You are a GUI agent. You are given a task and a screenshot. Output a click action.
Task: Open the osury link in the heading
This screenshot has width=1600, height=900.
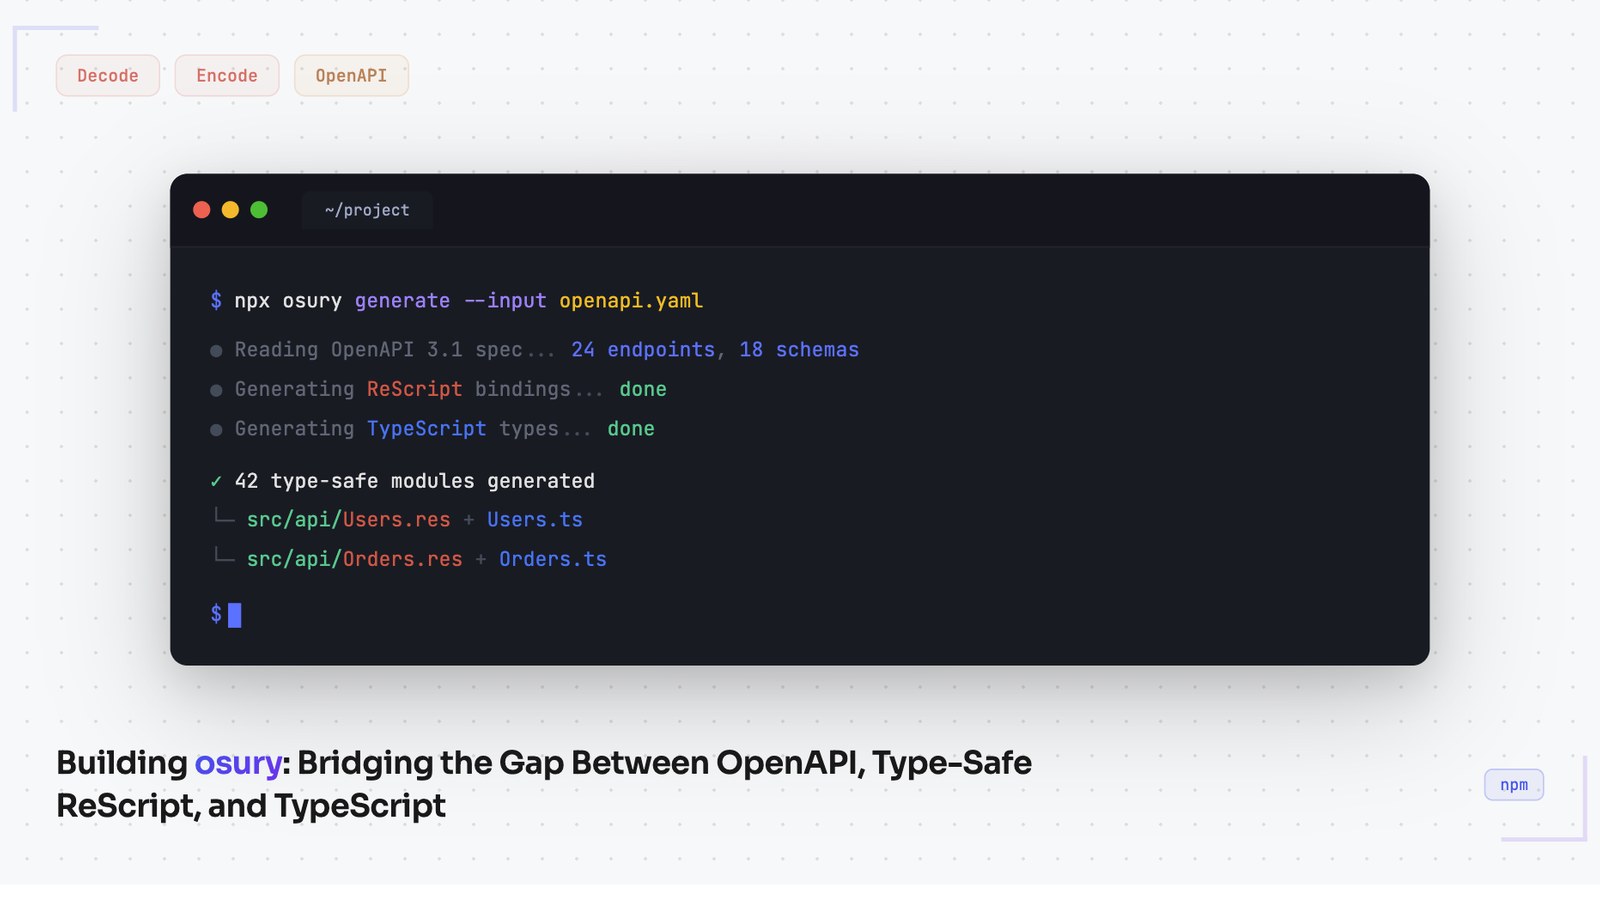pyautogui.click(x=238, y=763)
